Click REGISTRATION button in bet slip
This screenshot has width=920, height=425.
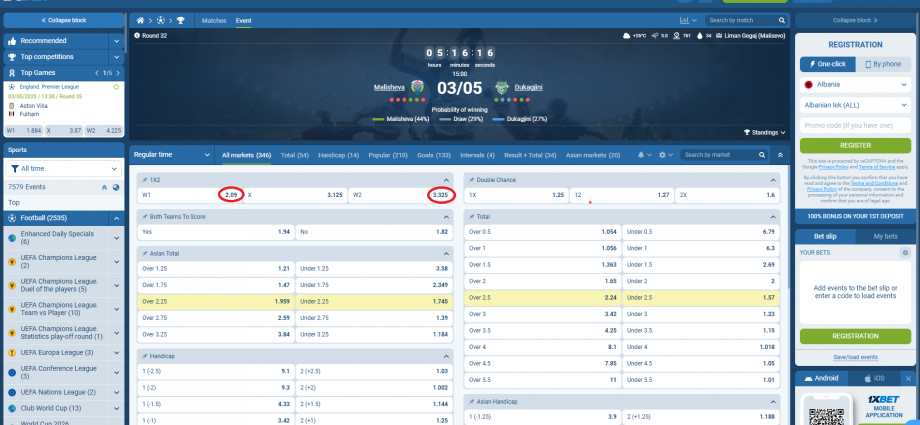855,336
